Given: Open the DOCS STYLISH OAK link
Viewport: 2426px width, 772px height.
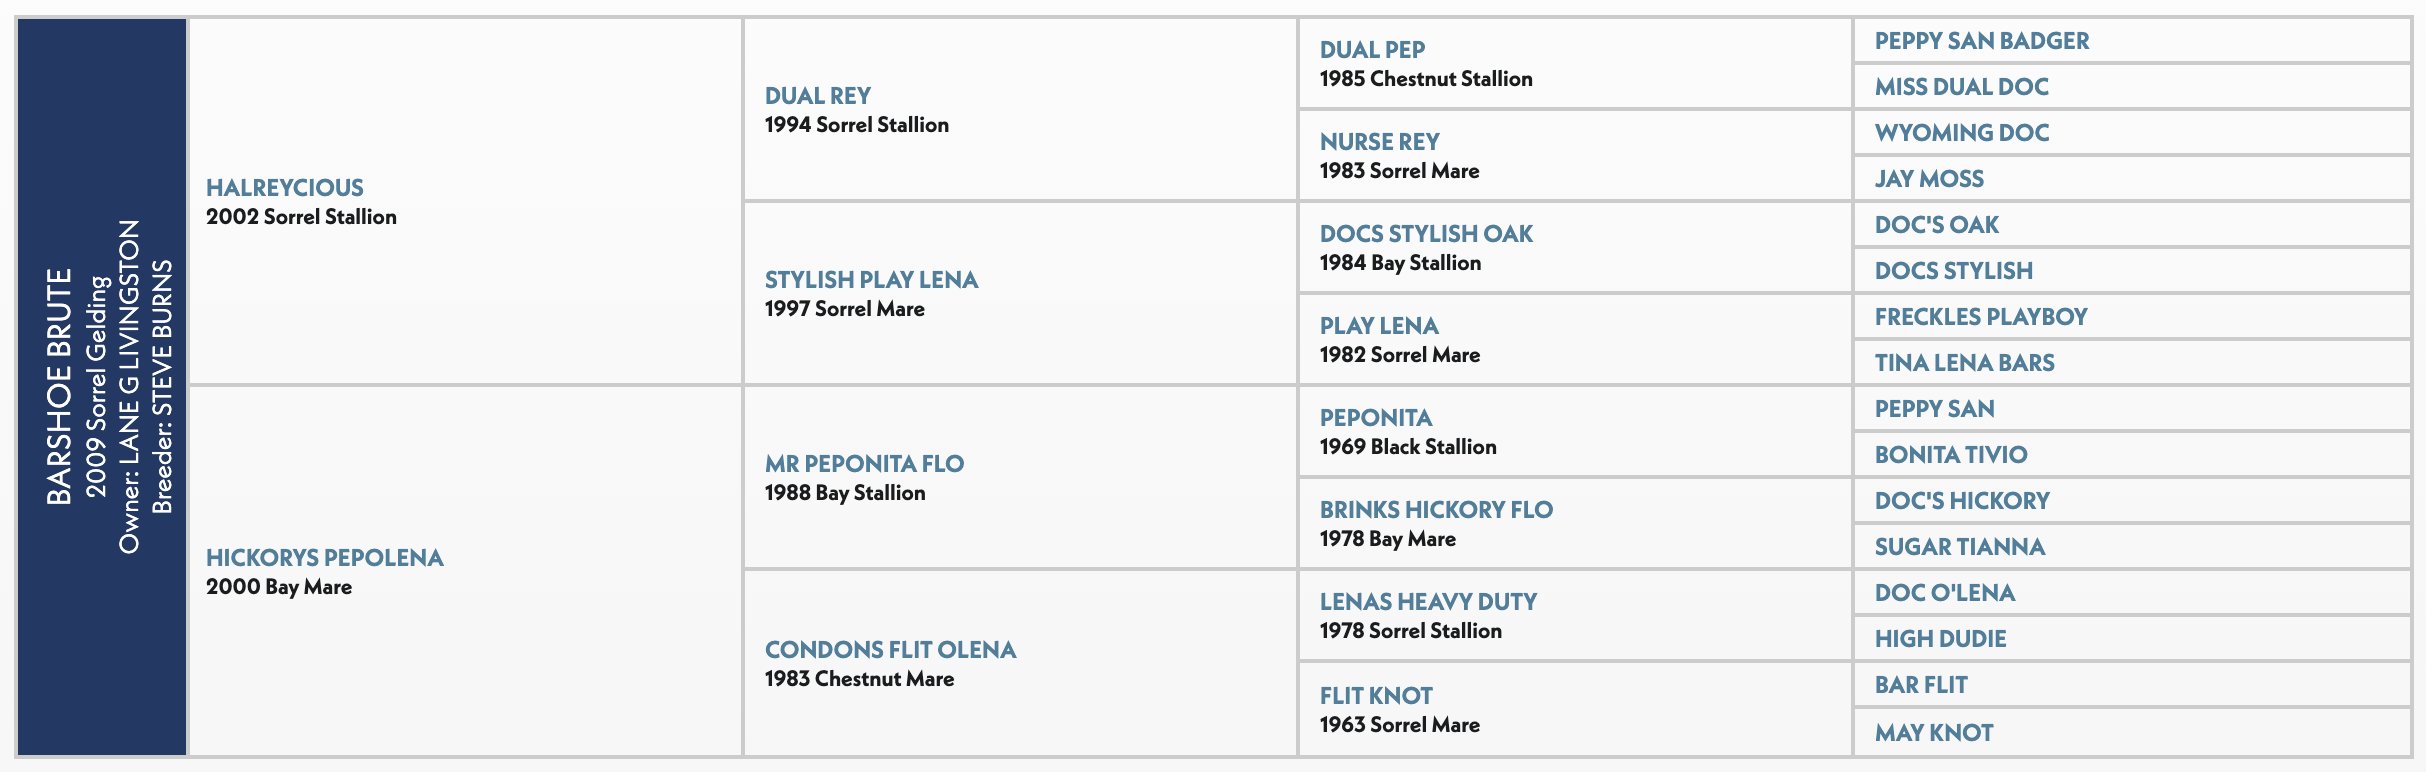Looking at the screenshot, I should coord(1426,234).
